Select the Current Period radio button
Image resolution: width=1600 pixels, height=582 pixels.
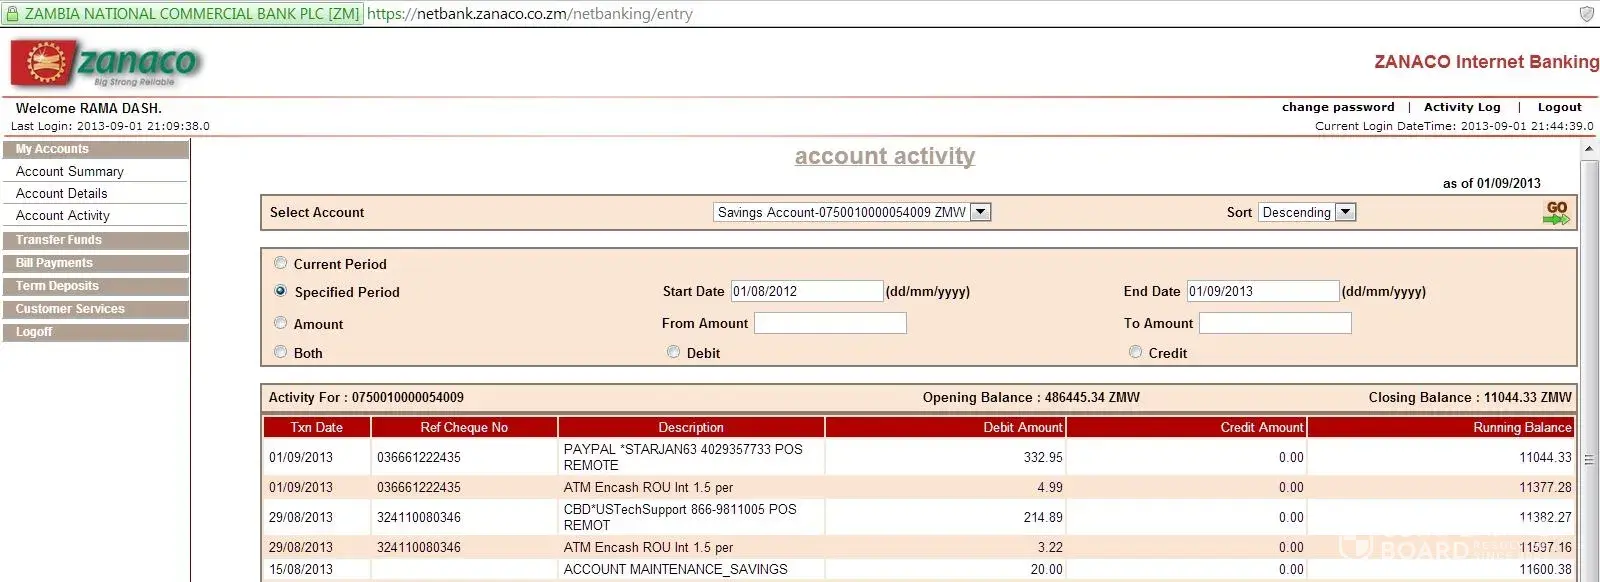281,263
